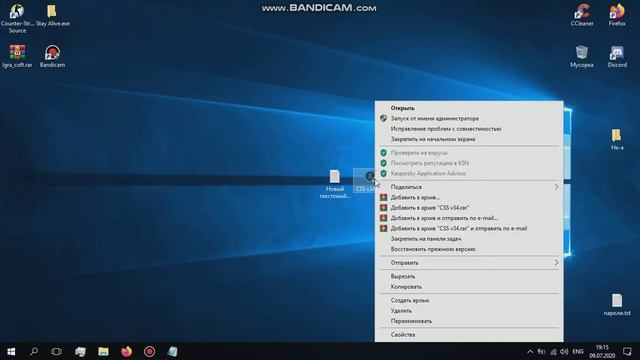Open the Bandicam record taskbar icon

point(149,351)
